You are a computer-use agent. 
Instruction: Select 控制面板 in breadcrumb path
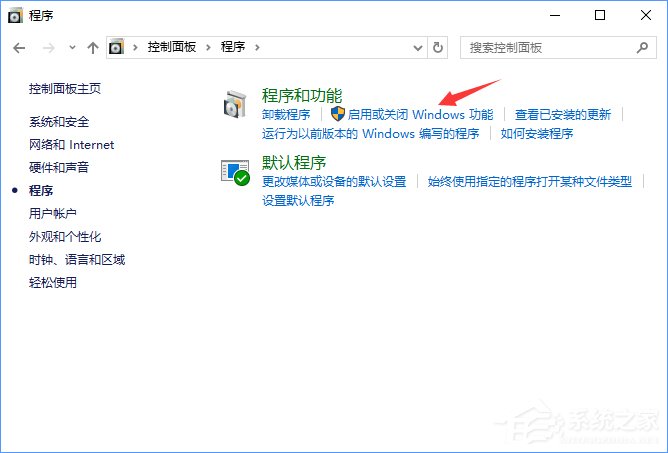(172, 46)
